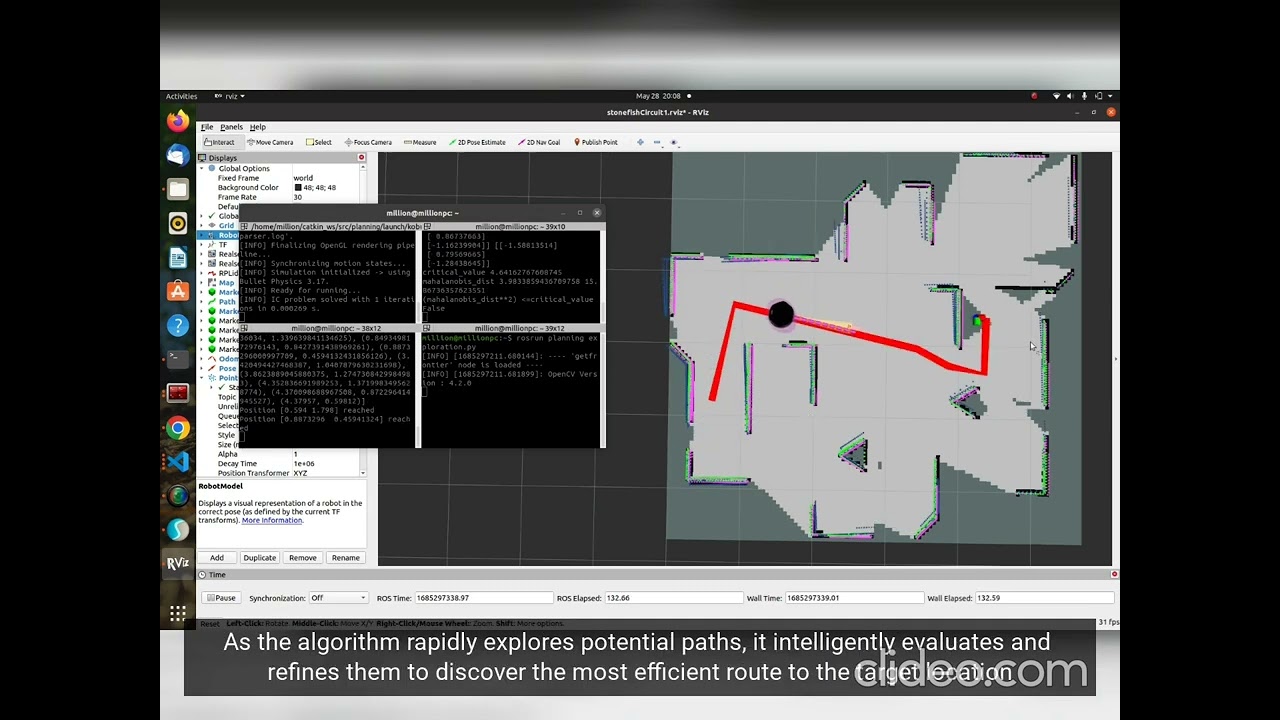This screenshot has height=720, width=1280.
Task: Open Visual Studio Code from dock
Action: point(178,462)
